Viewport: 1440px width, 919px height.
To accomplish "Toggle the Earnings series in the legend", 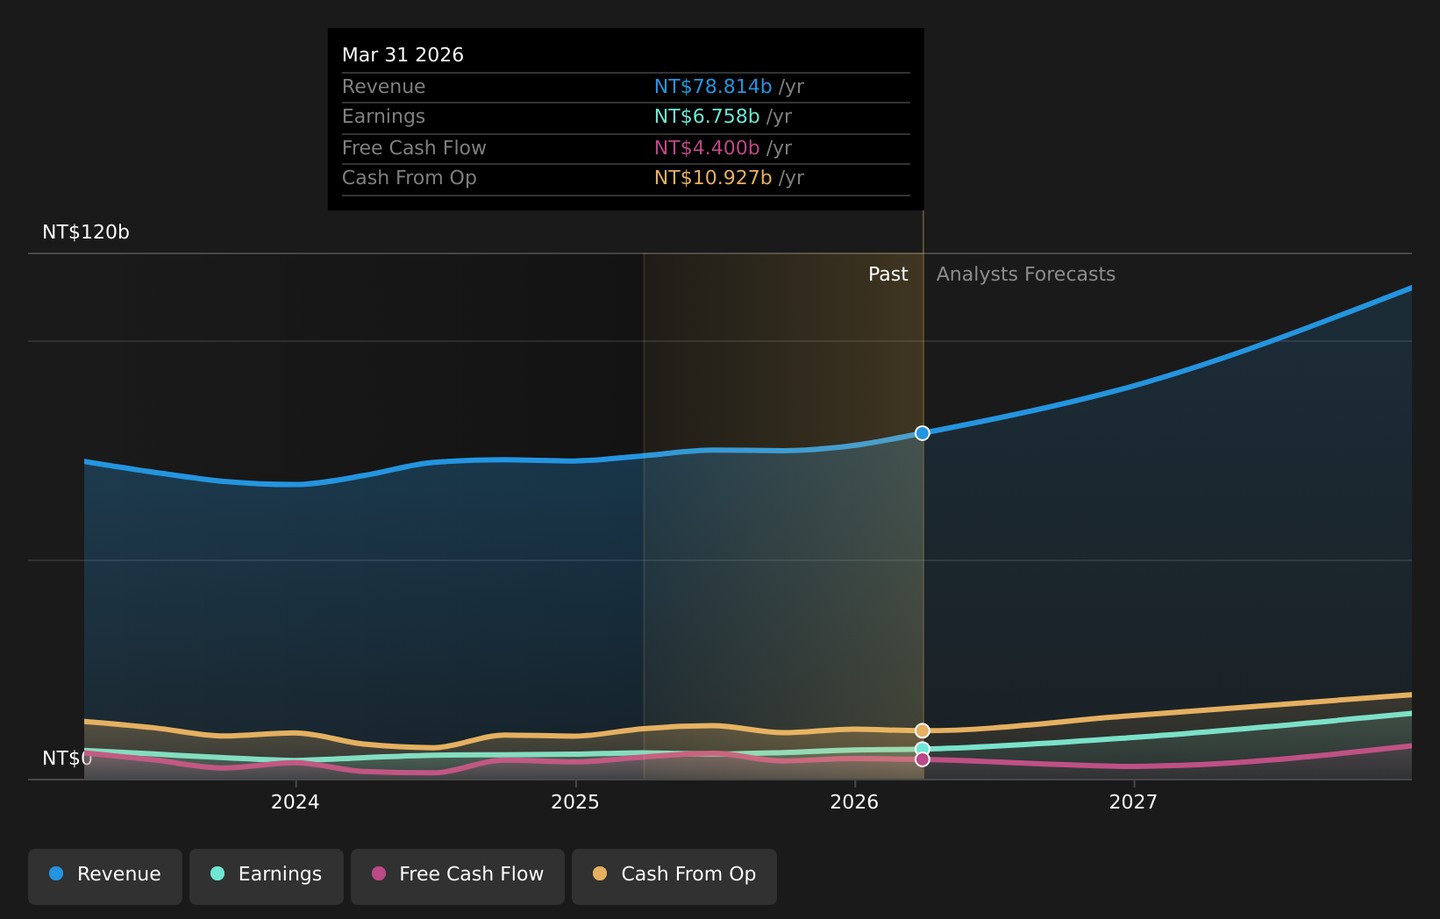I will 266,876.
